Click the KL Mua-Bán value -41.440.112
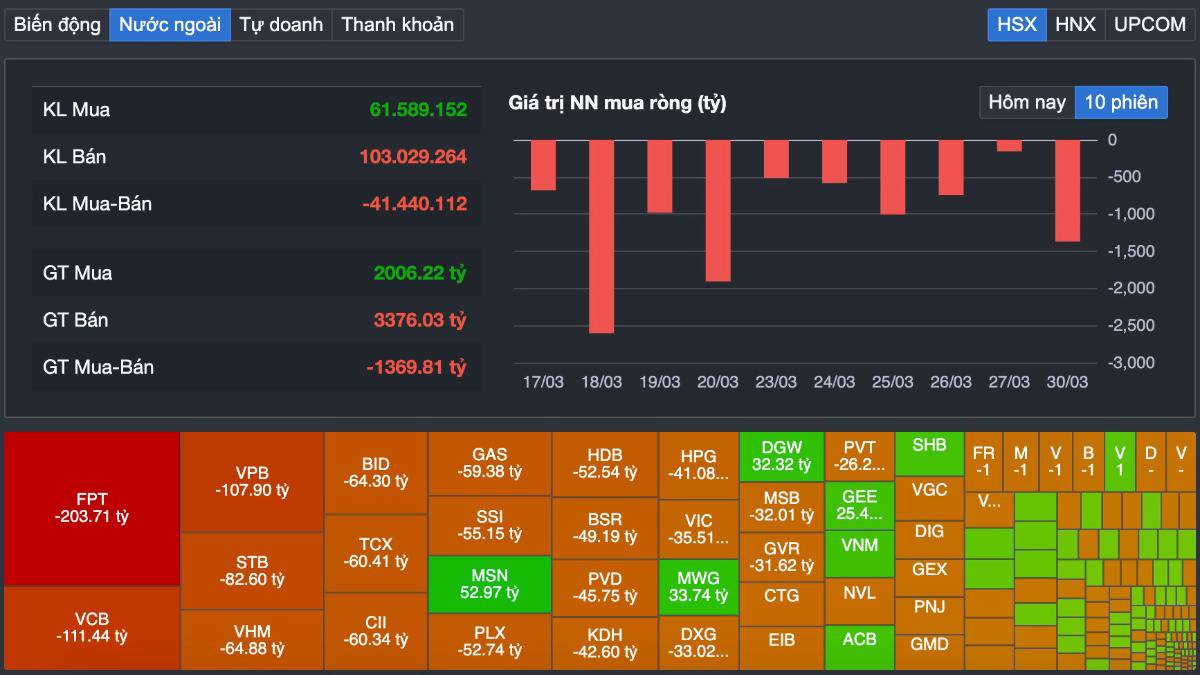Image resolution: width=1200 pixels, height=675 pixels. tap(414, 204)
